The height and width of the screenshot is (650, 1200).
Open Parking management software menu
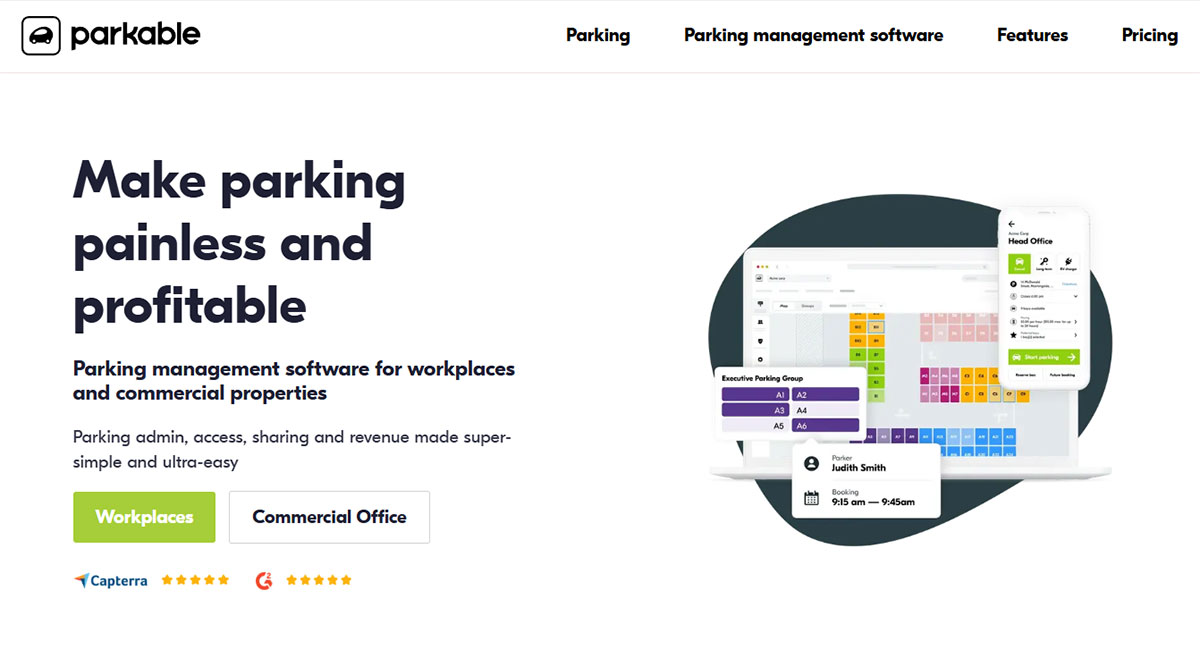click(x=813, y=36)
